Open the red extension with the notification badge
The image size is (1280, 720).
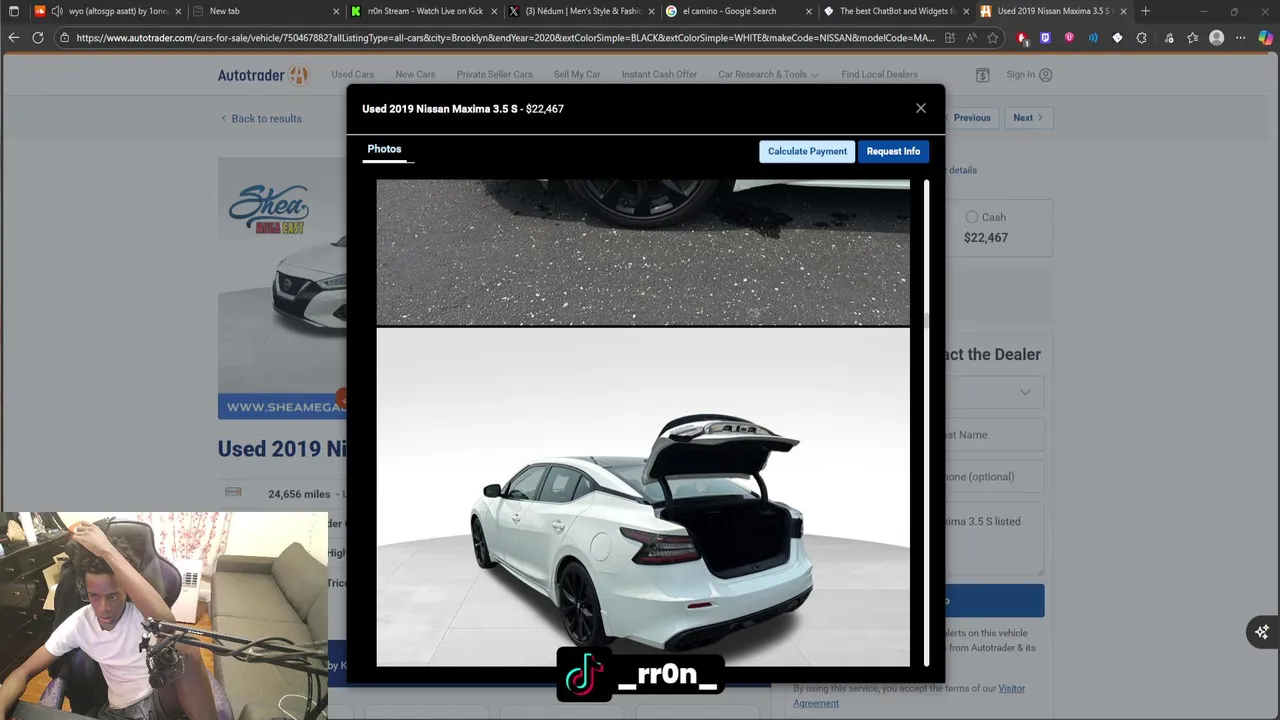point(1022,38)
